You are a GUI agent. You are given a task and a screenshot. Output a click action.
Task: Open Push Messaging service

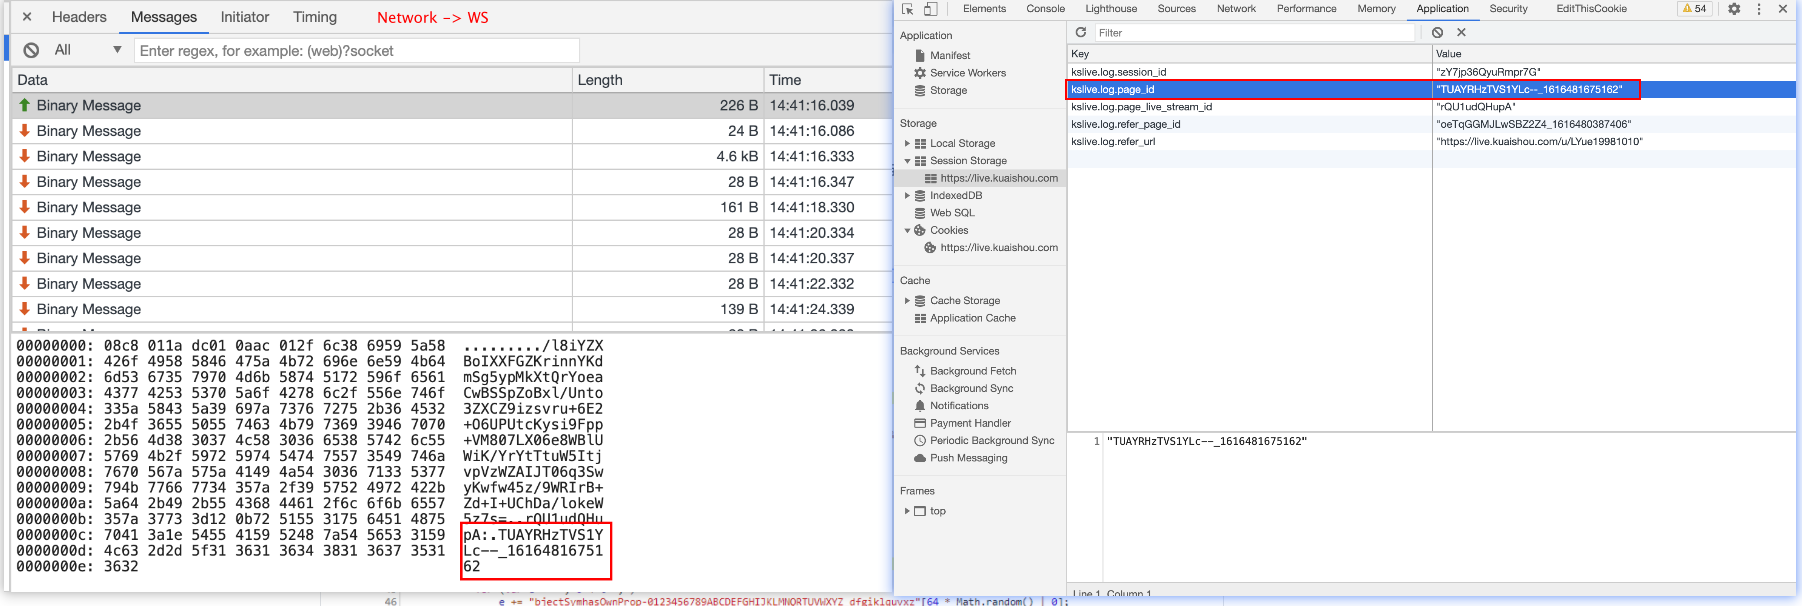click(969, 458)
